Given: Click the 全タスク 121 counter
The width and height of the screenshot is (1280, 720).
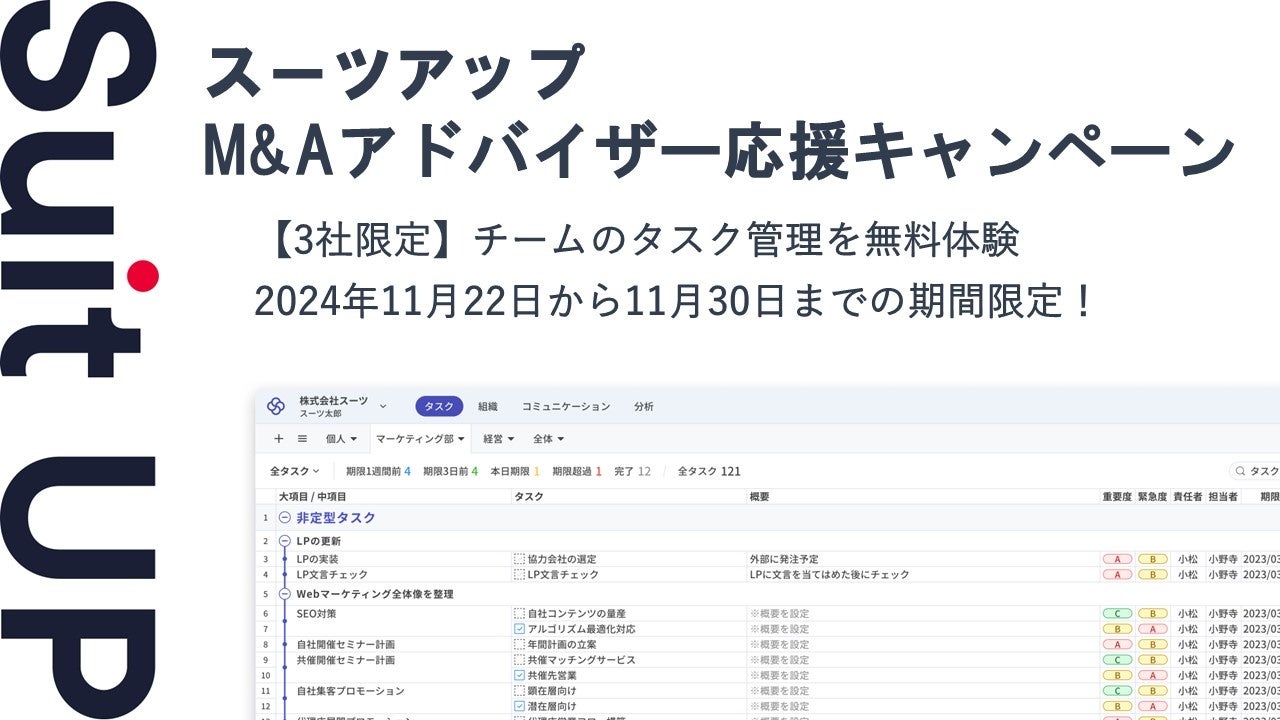Looking at the screenshot, I should (709, 471).
